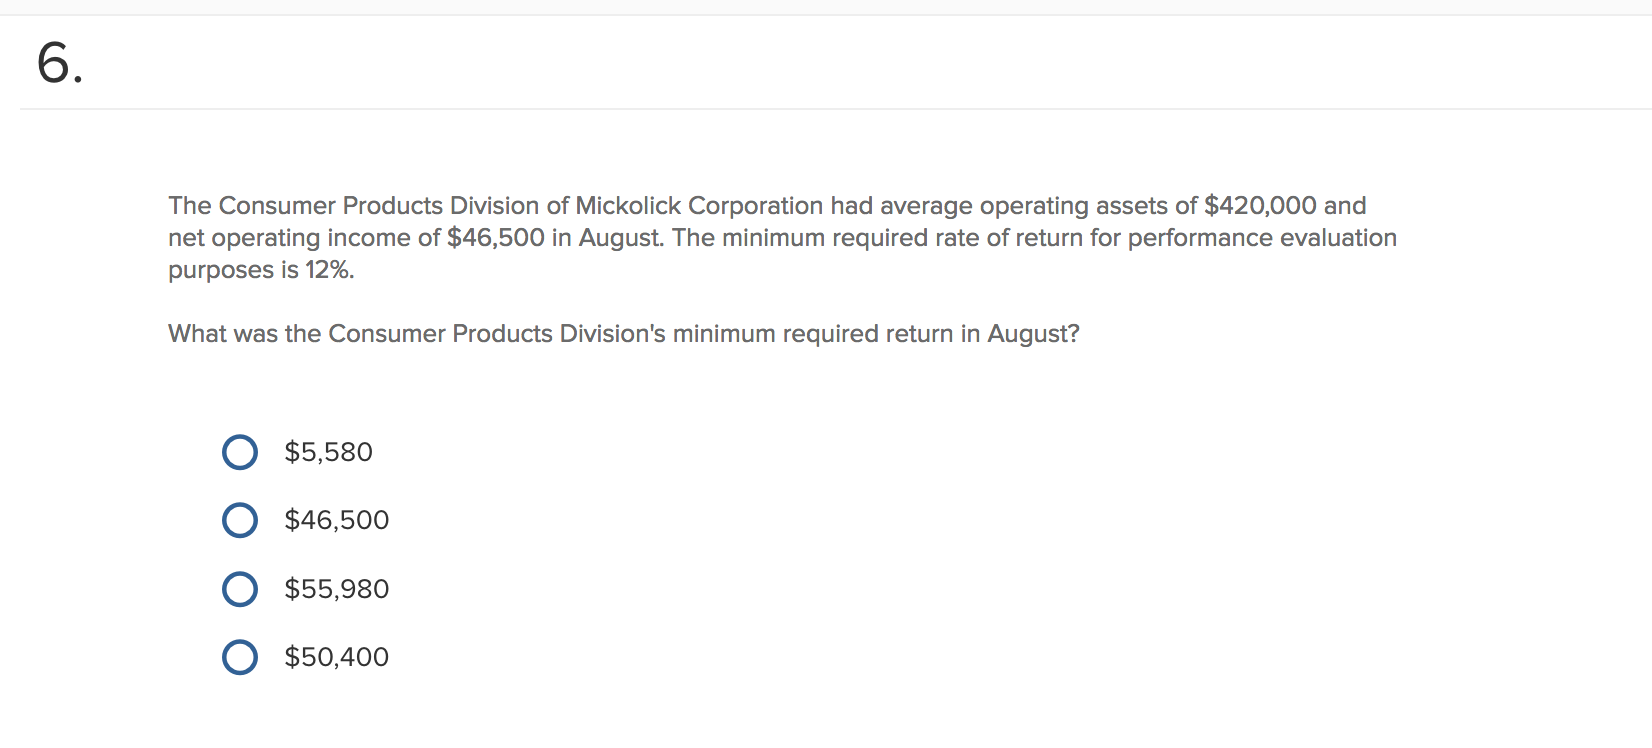
Task: Click the $50,400 answer label text
Action: coord(337,657)
